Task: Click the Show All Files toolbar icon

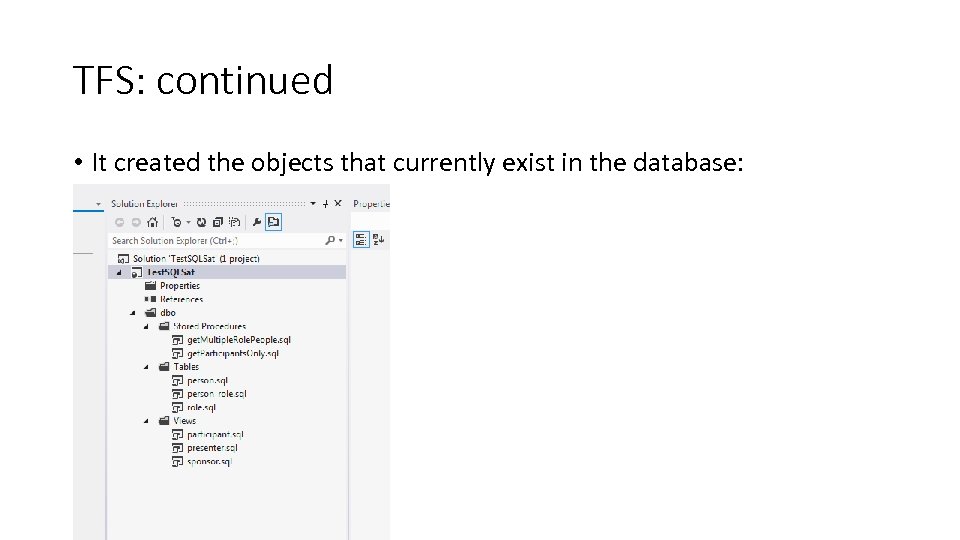Action: (x=233, y=222)
